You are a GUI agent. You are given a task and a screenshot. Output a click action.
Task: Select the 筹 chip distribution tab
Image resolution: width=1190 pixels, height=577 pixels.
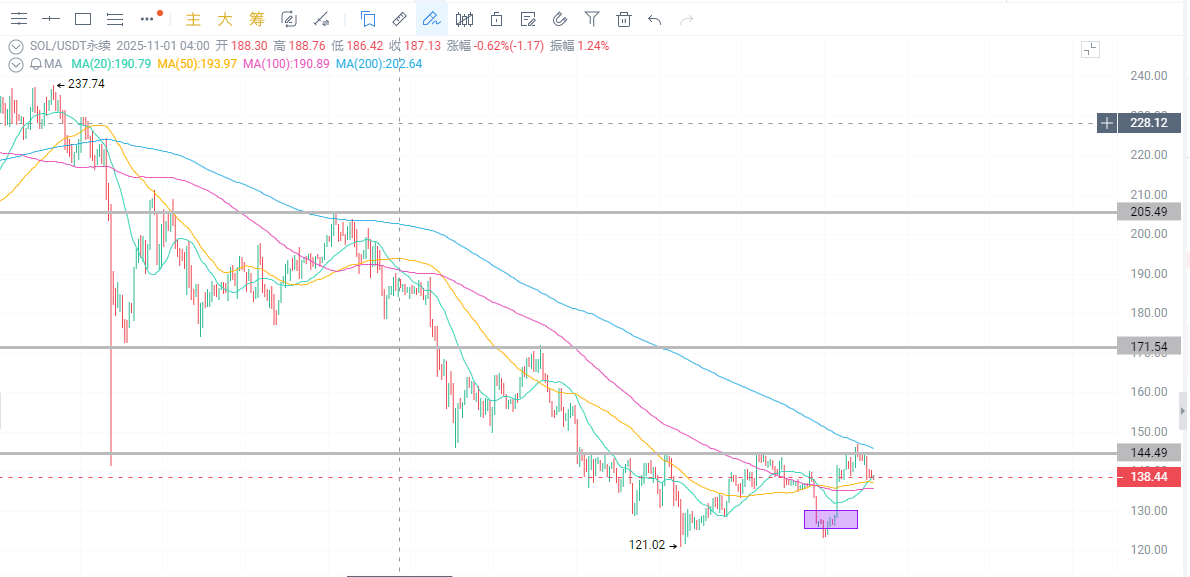(x=257, y=19)
